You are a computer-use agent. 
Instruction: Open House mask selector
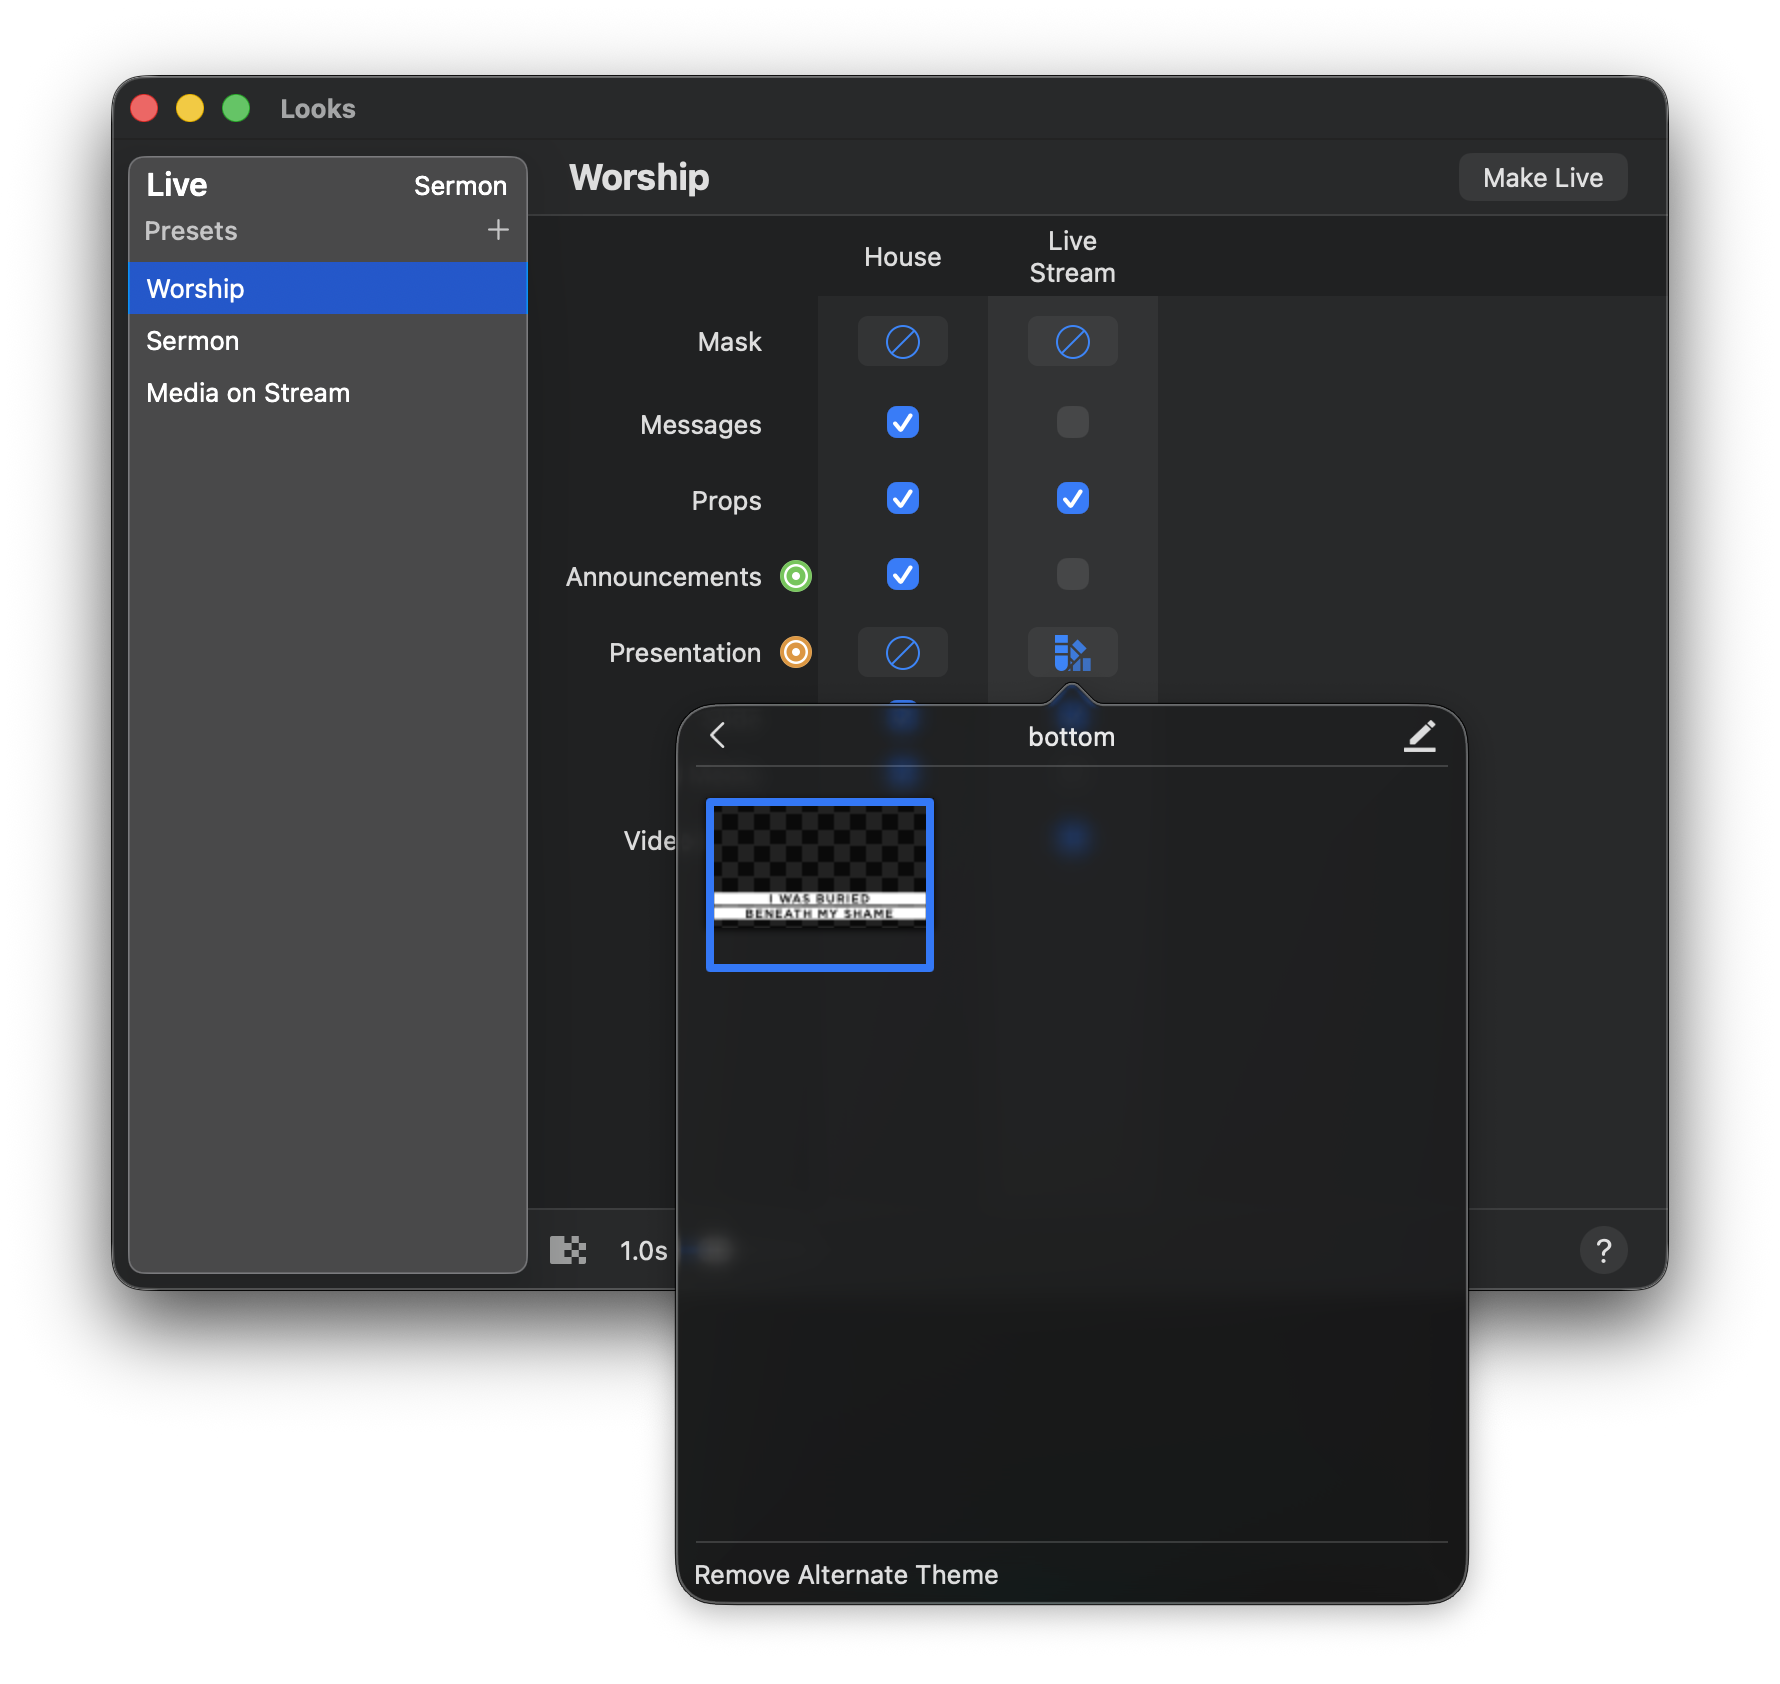[x=902, y=342]
